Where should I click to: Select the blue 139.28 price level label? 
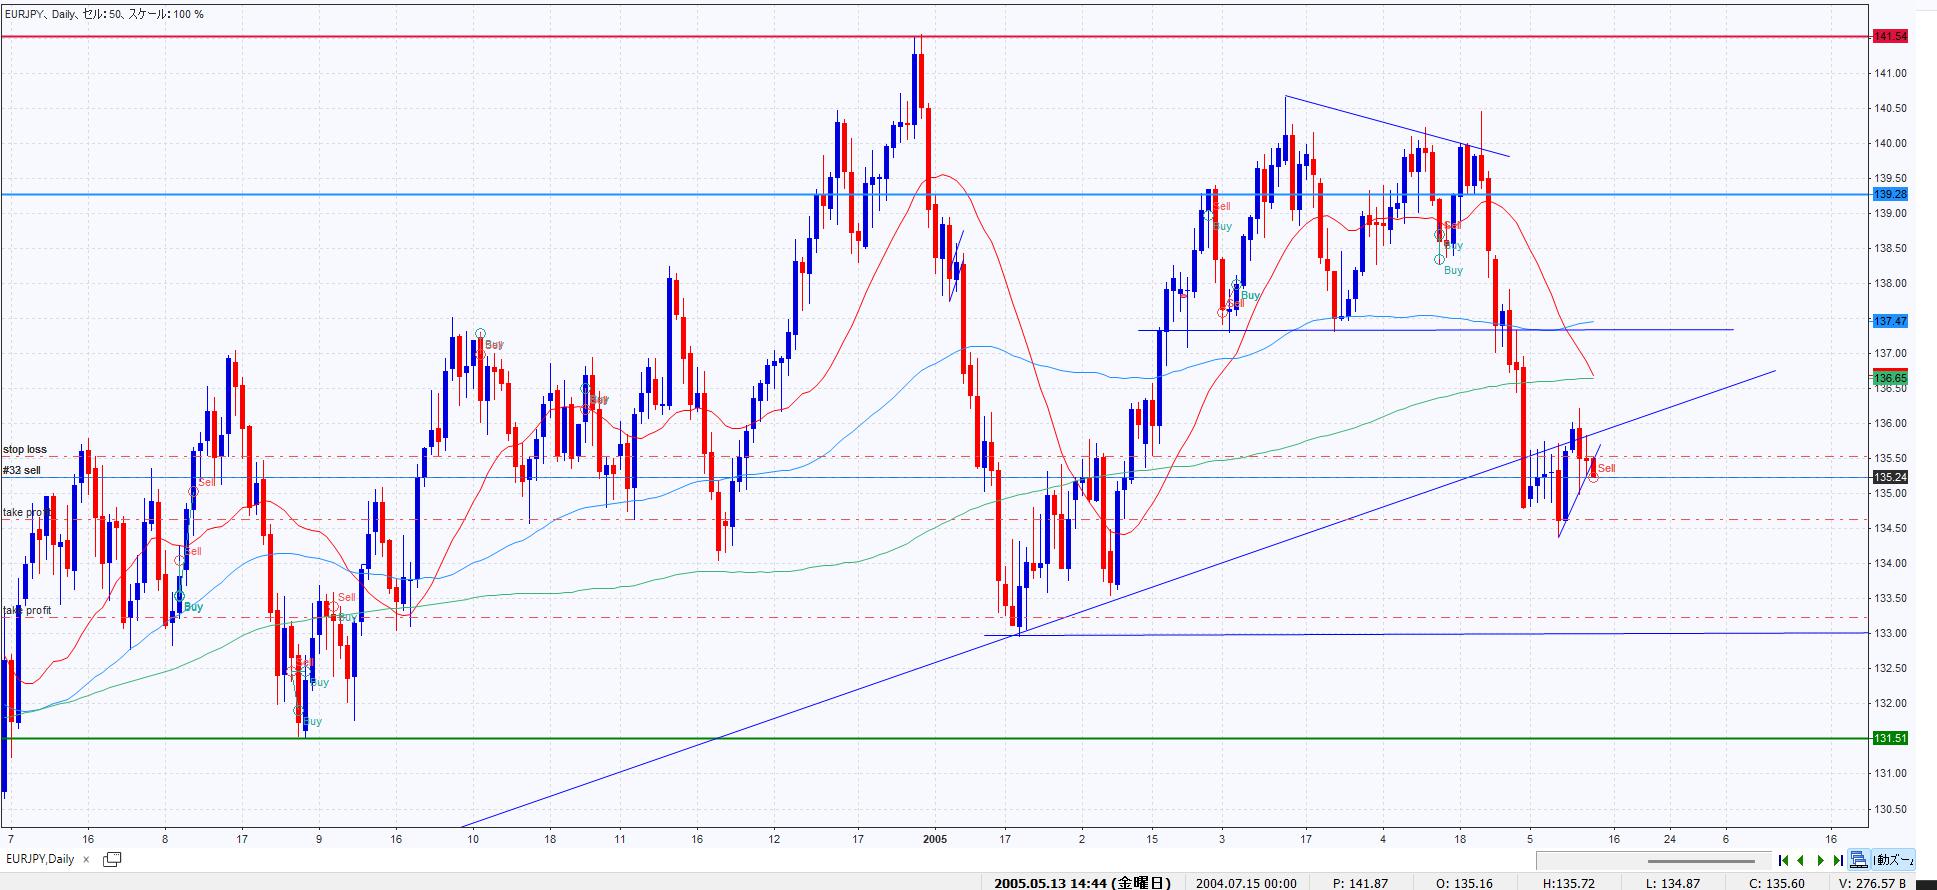point(1890,195)
